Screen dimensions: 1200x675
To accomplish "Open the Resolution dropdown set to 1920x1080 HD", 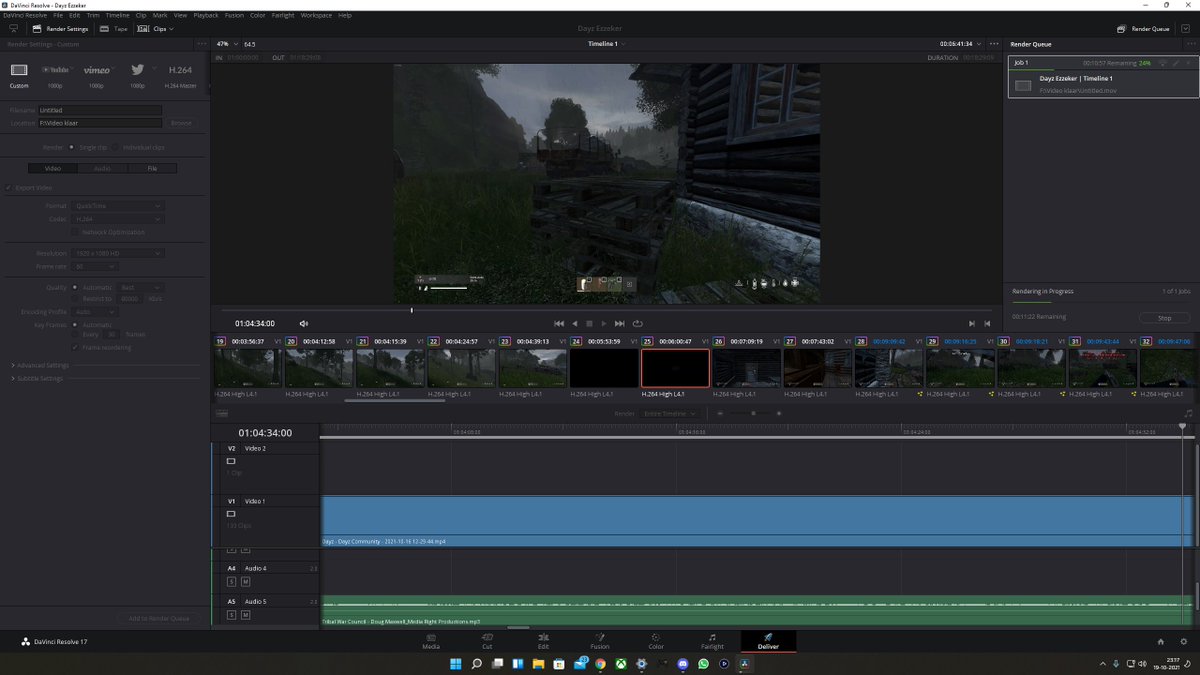I will 117,253.
